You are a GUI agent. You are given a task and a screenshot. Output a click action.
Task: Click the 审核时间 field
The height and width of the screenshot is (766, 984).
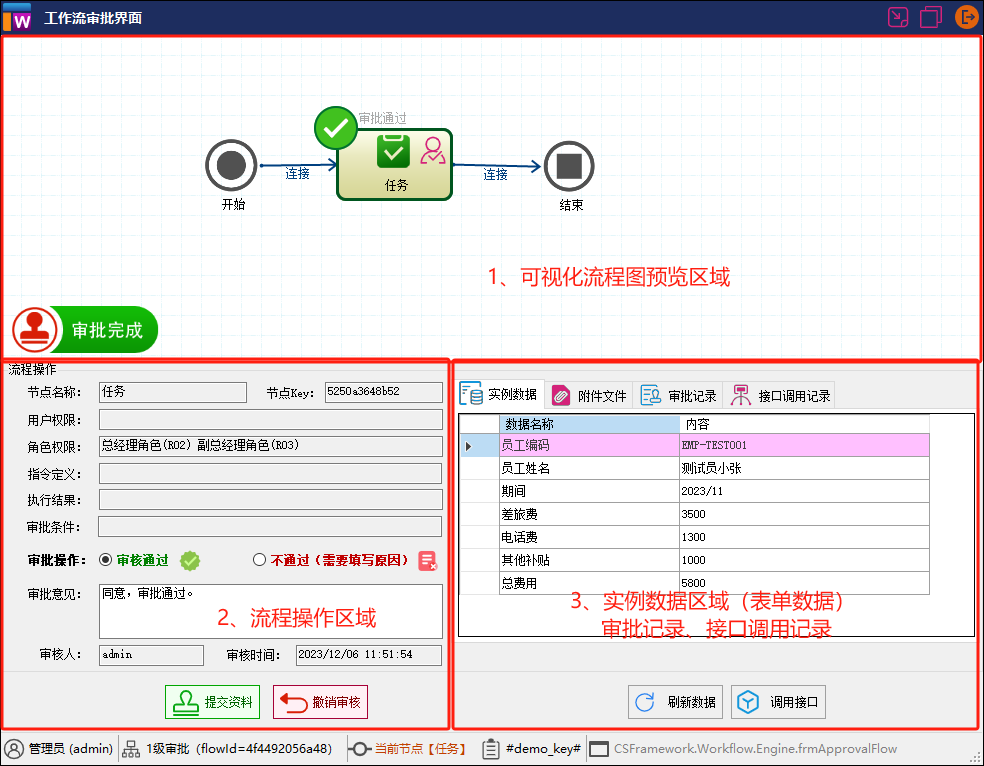[369, 655]
